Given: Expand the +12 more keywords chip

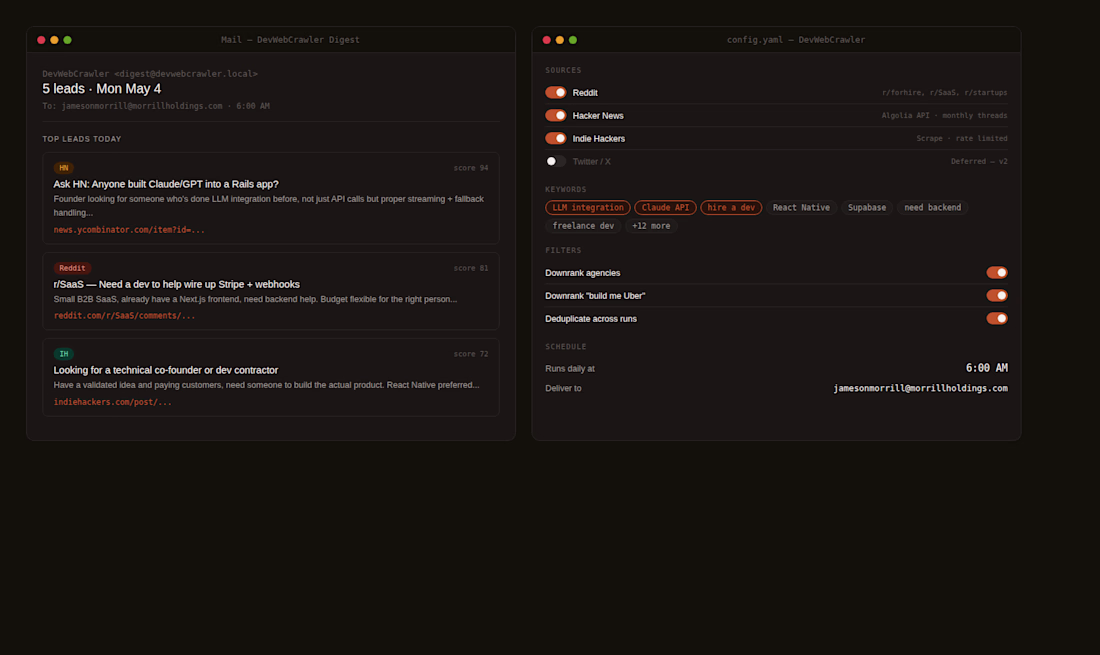Looking at the screenshot, I should (651, 226).
